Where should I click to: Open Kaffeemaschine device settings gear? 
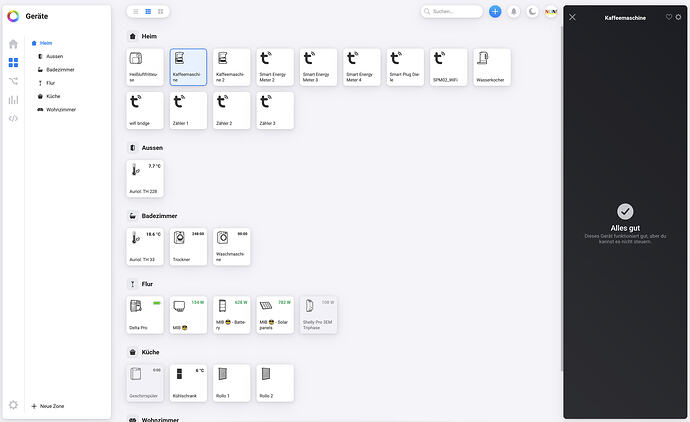(678, 17)
